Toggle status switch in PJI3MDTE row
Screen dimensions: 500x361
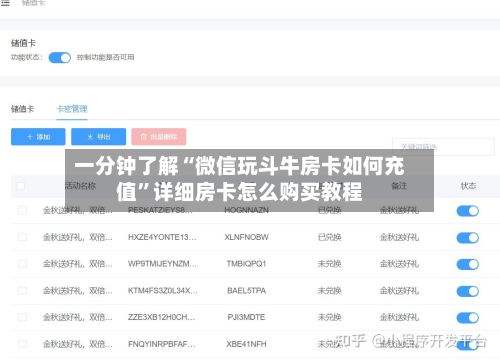[x=468, y=318]
